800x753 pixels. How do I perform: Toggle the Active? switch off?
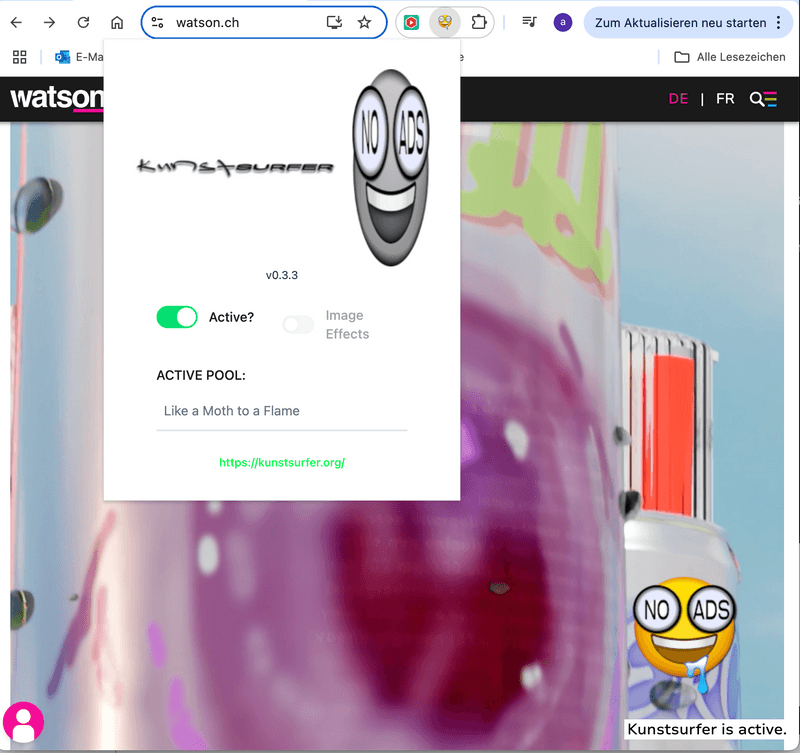pyautogui.click(x=177, y=317)
